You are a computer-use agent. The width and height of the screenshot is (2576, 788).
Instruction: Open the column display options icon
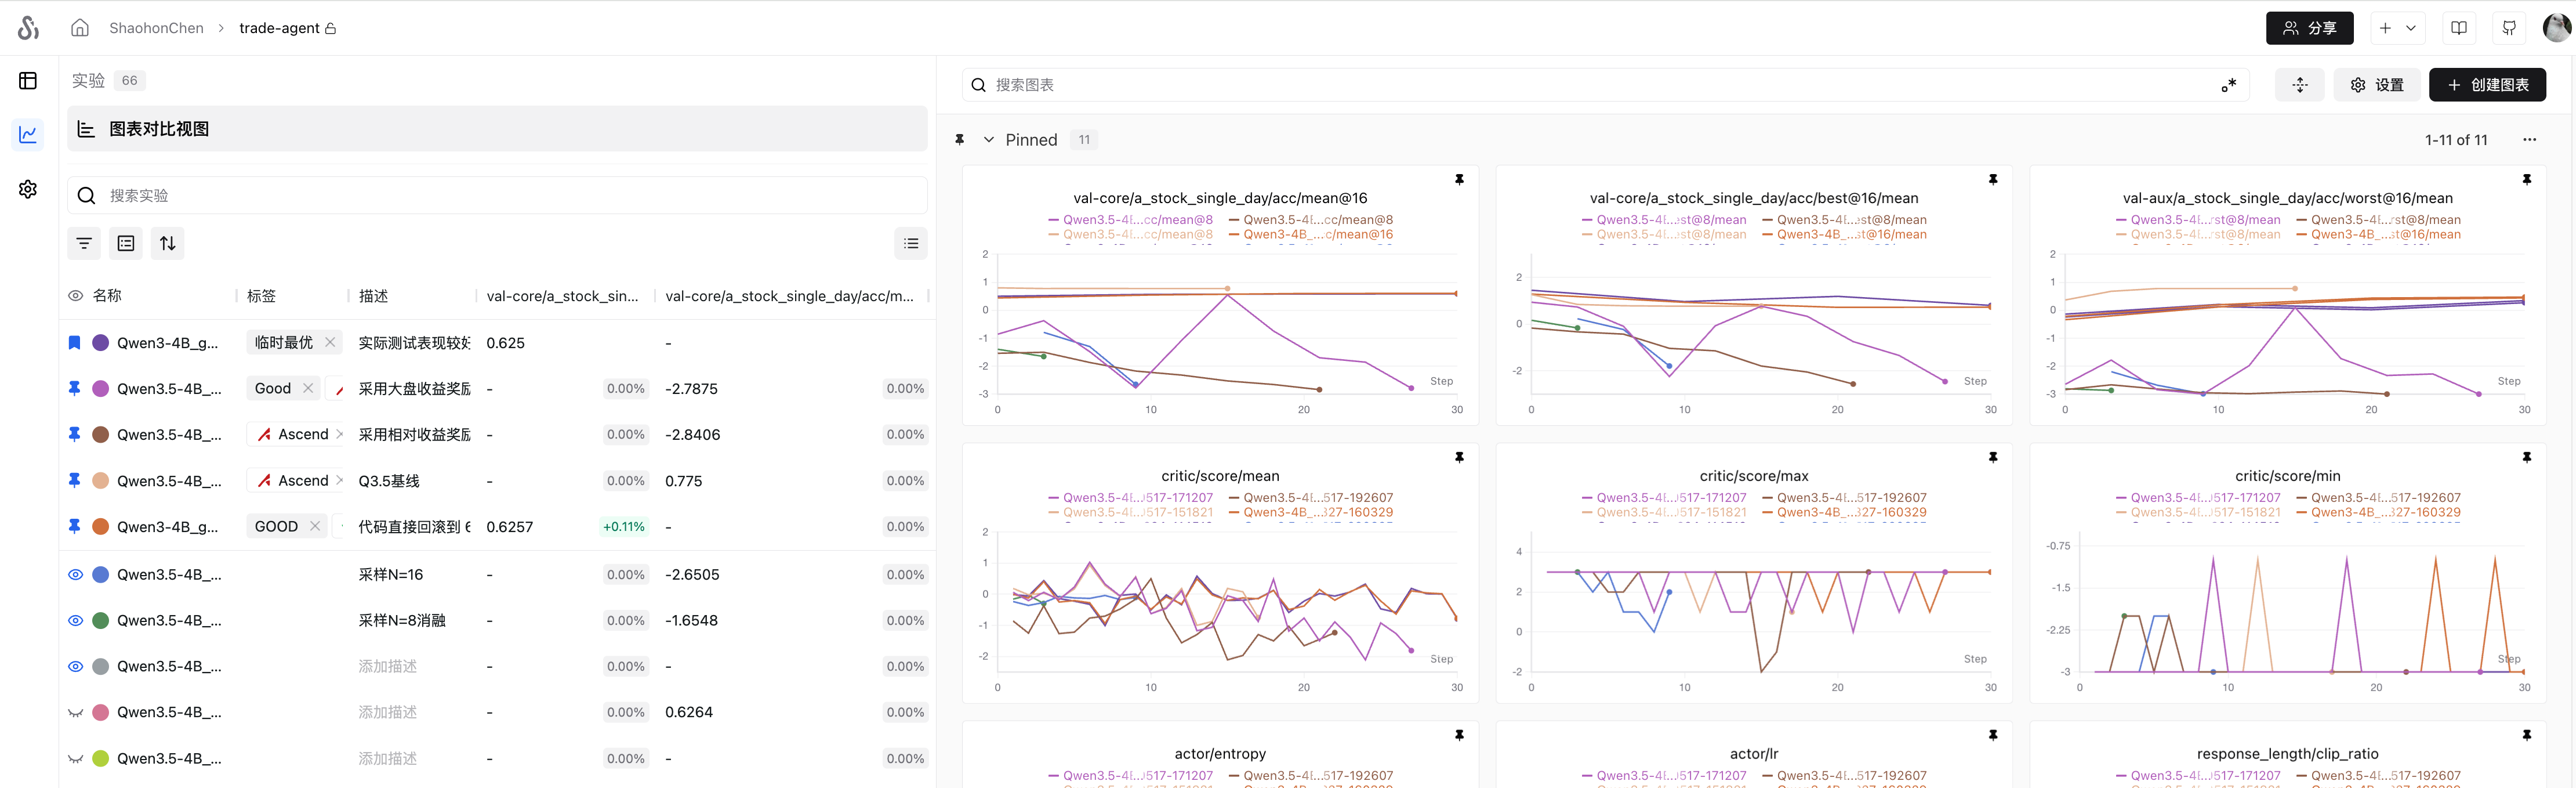(x=126, y=243)
